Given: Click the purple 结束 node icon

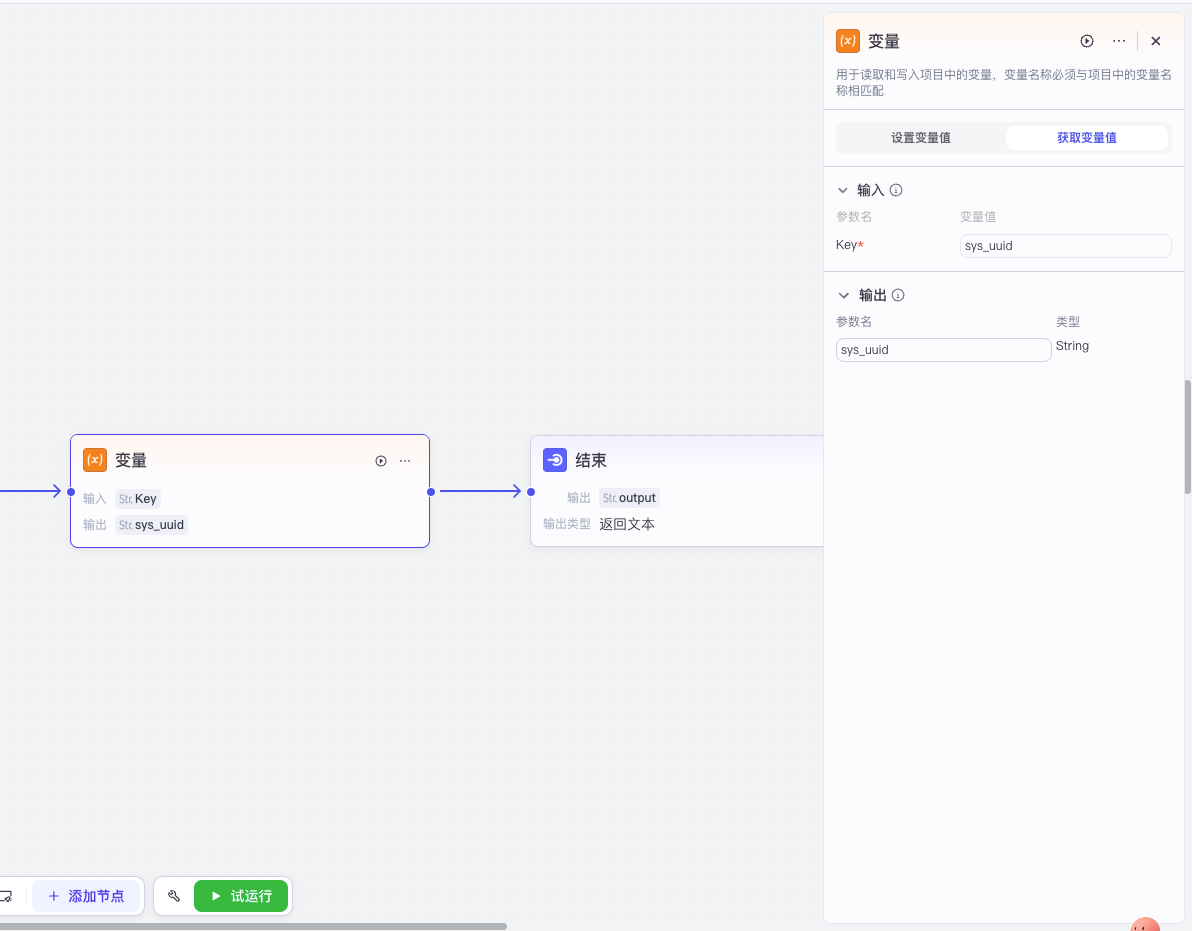Looking at the screenshot, I should click(x=555, y=460).
